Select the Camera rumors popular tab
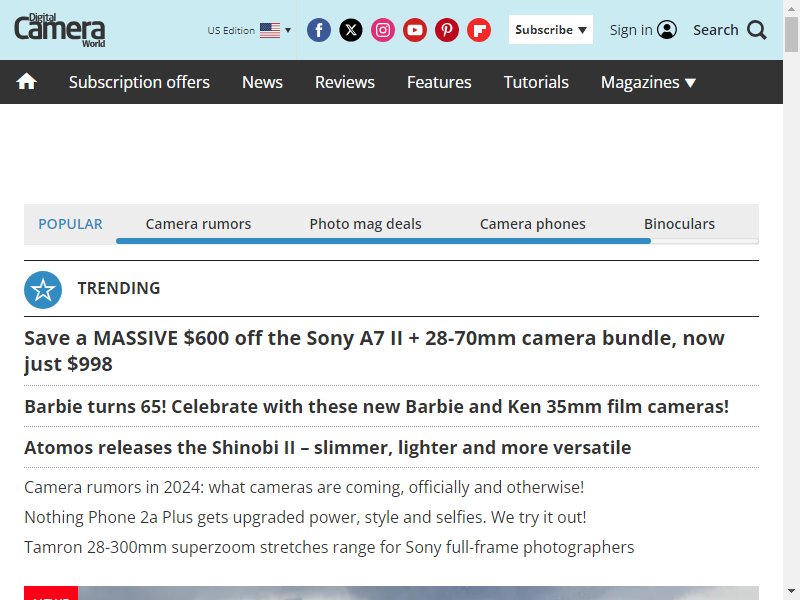The image size is (800, 600). pos(198,224)
